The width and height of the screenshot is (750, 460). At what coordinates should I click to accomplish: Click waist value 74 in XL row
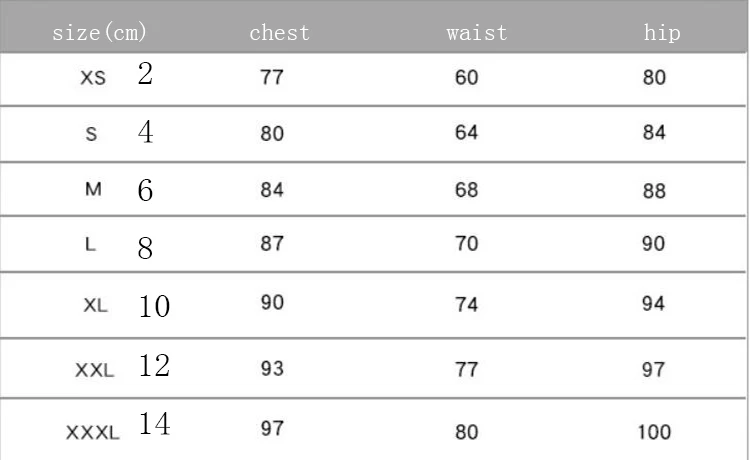[467, 305]
